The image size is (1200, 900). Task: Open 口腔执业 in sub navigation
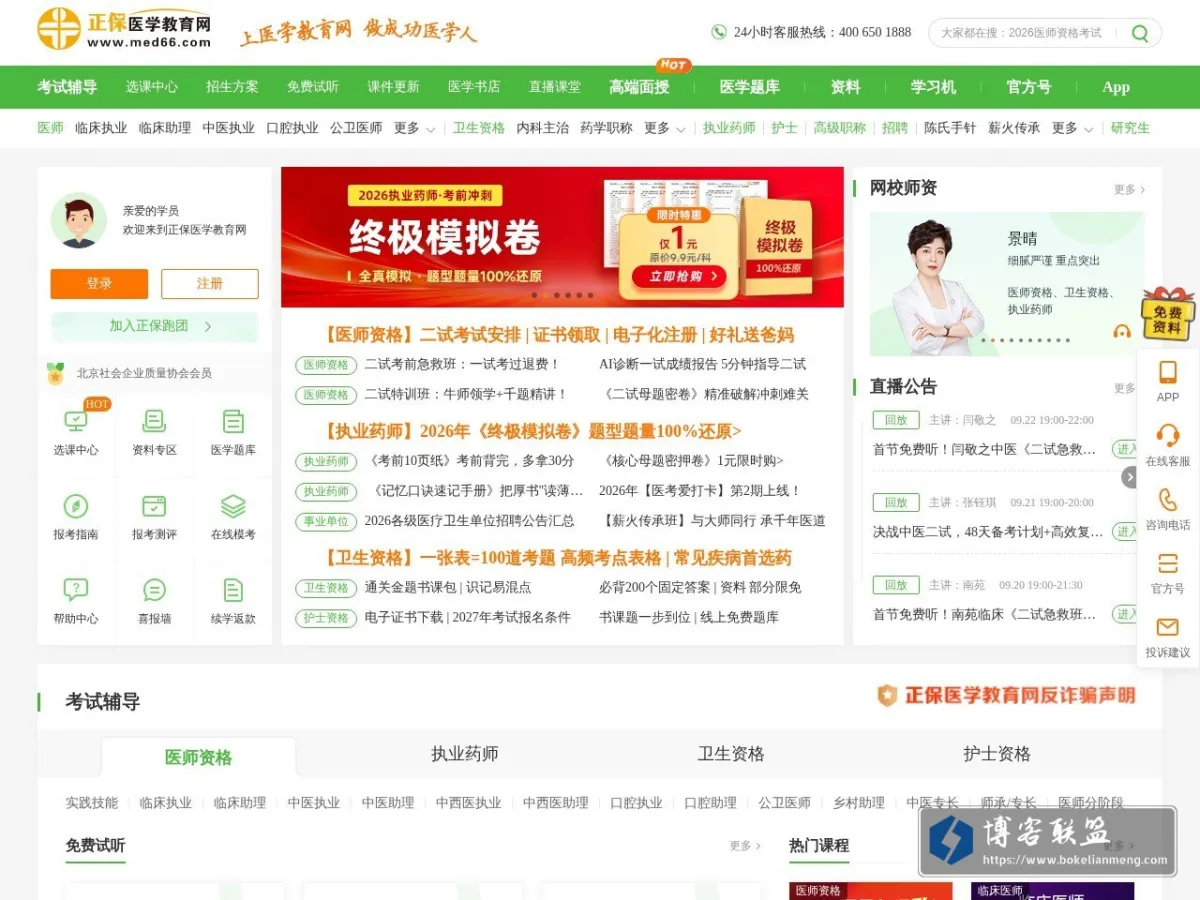coord(293,128)
